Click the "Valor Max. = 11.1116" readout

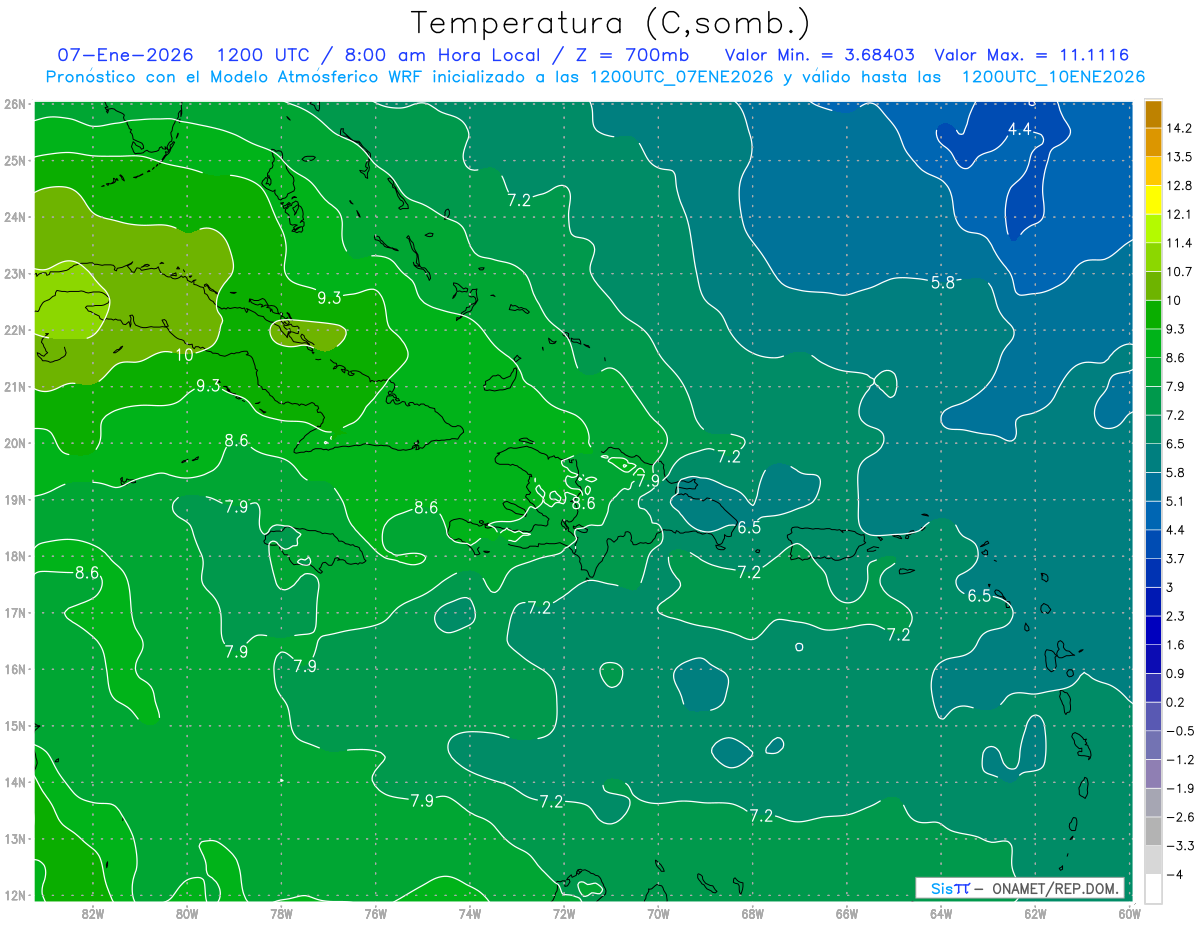click(x=1033, y=55)
